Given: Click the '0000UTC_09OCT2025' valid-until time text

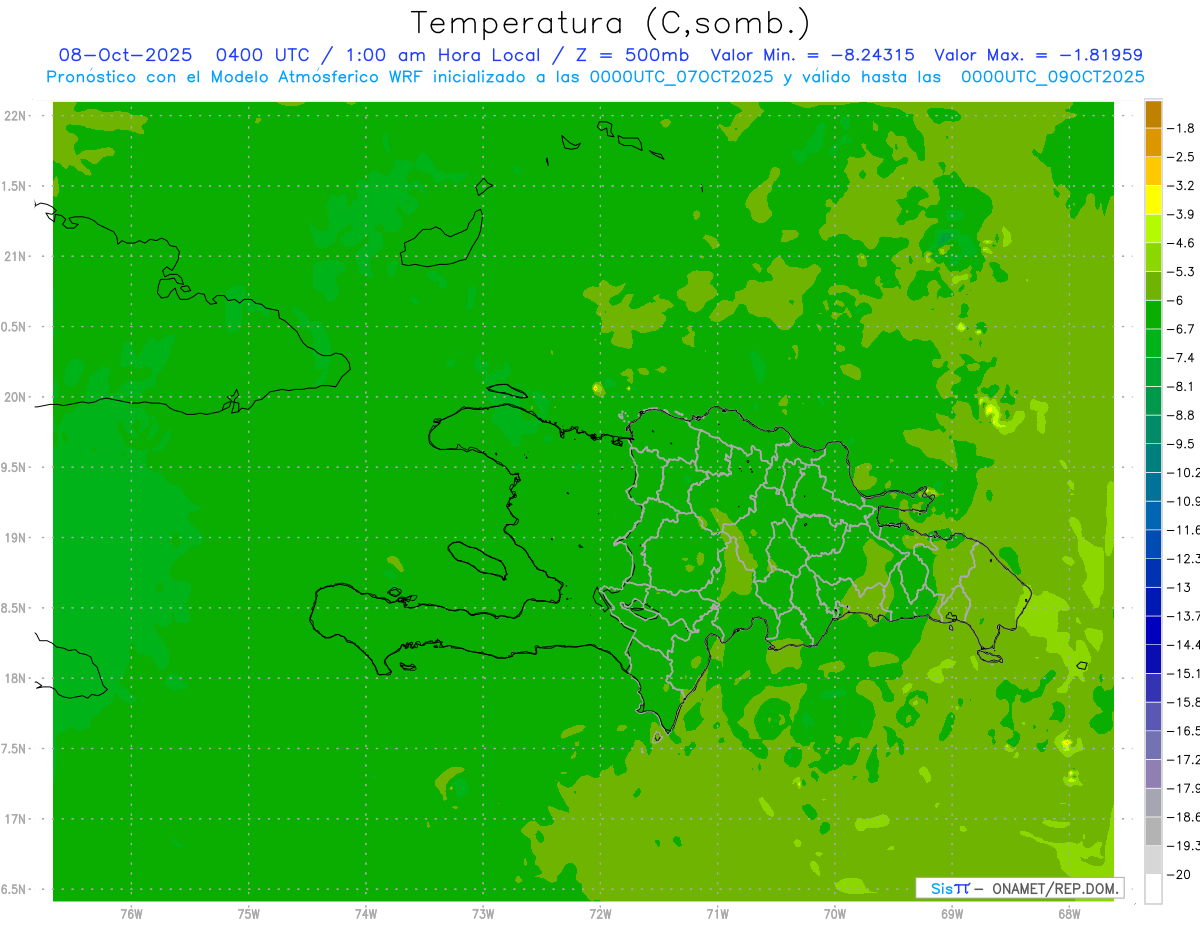Looking at the screenshot, I should [1052, 77].
